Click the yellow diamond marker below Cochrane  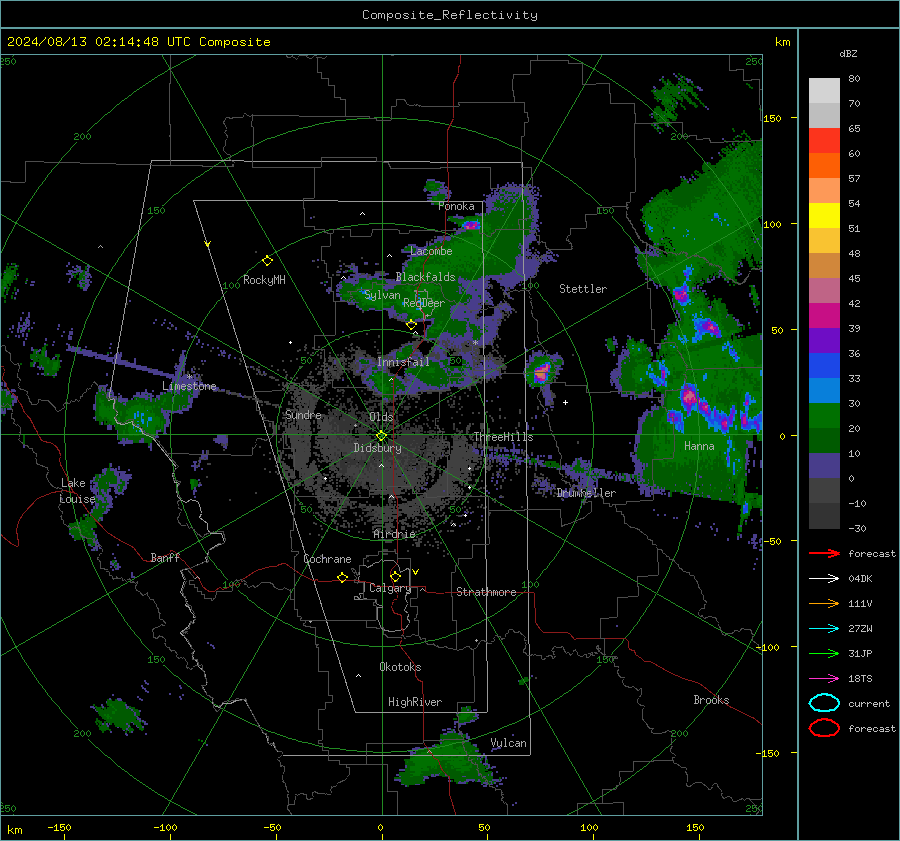(x=342, y=577)
